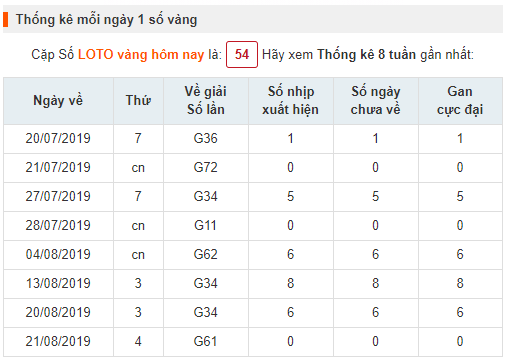The image size is (505, 362).
Task: Select the date cell 13/08/2019
Action: coord(58,283)
